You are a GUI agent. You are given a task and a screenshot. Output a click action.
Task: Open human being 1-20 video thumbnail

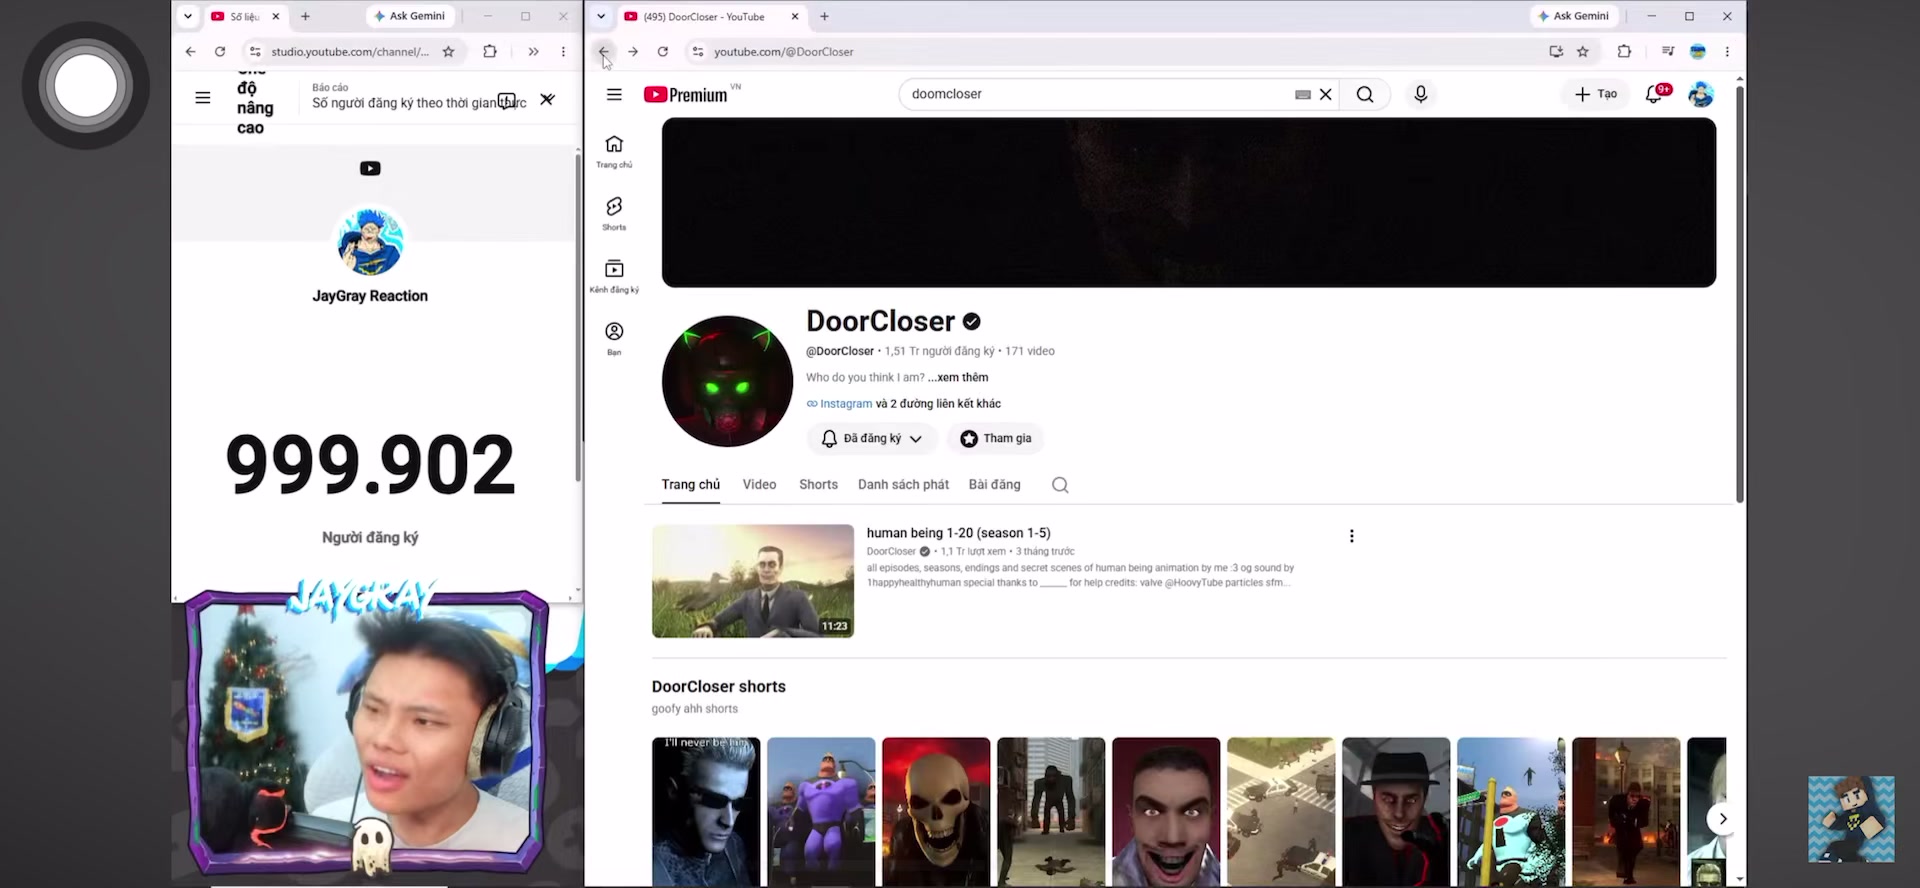753,581
